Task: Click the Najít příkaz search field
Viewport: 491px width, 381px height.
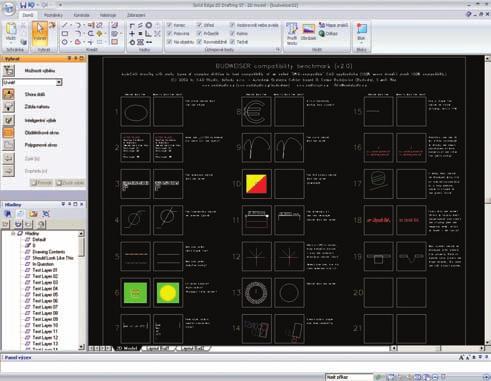Action: 348,377
